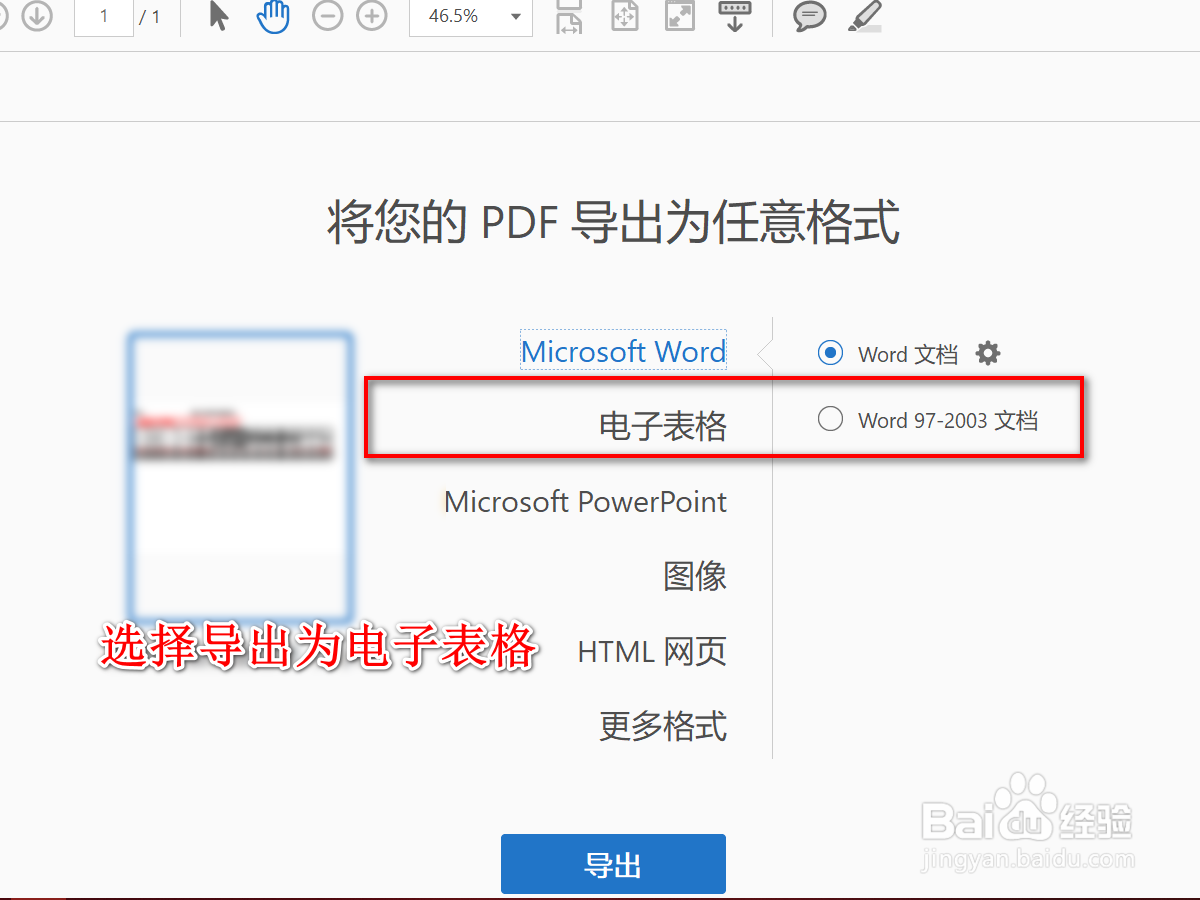Select the Word 97-2003 文档 radio button
The width and height of the screenshot is (1200, 900).
click(830, 419)
